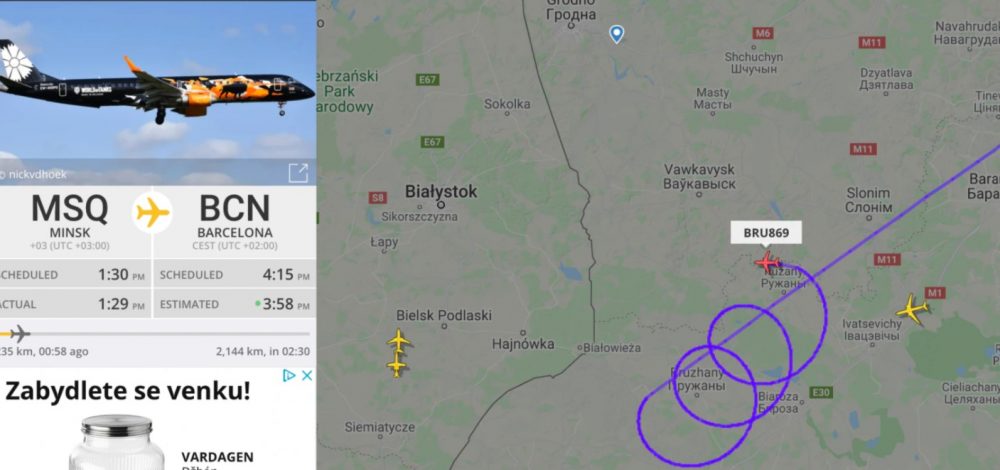Viewport: 1000px width, 470px height.
Task: Click the red BRU869 aircraft icon
Action: (767, 261)
